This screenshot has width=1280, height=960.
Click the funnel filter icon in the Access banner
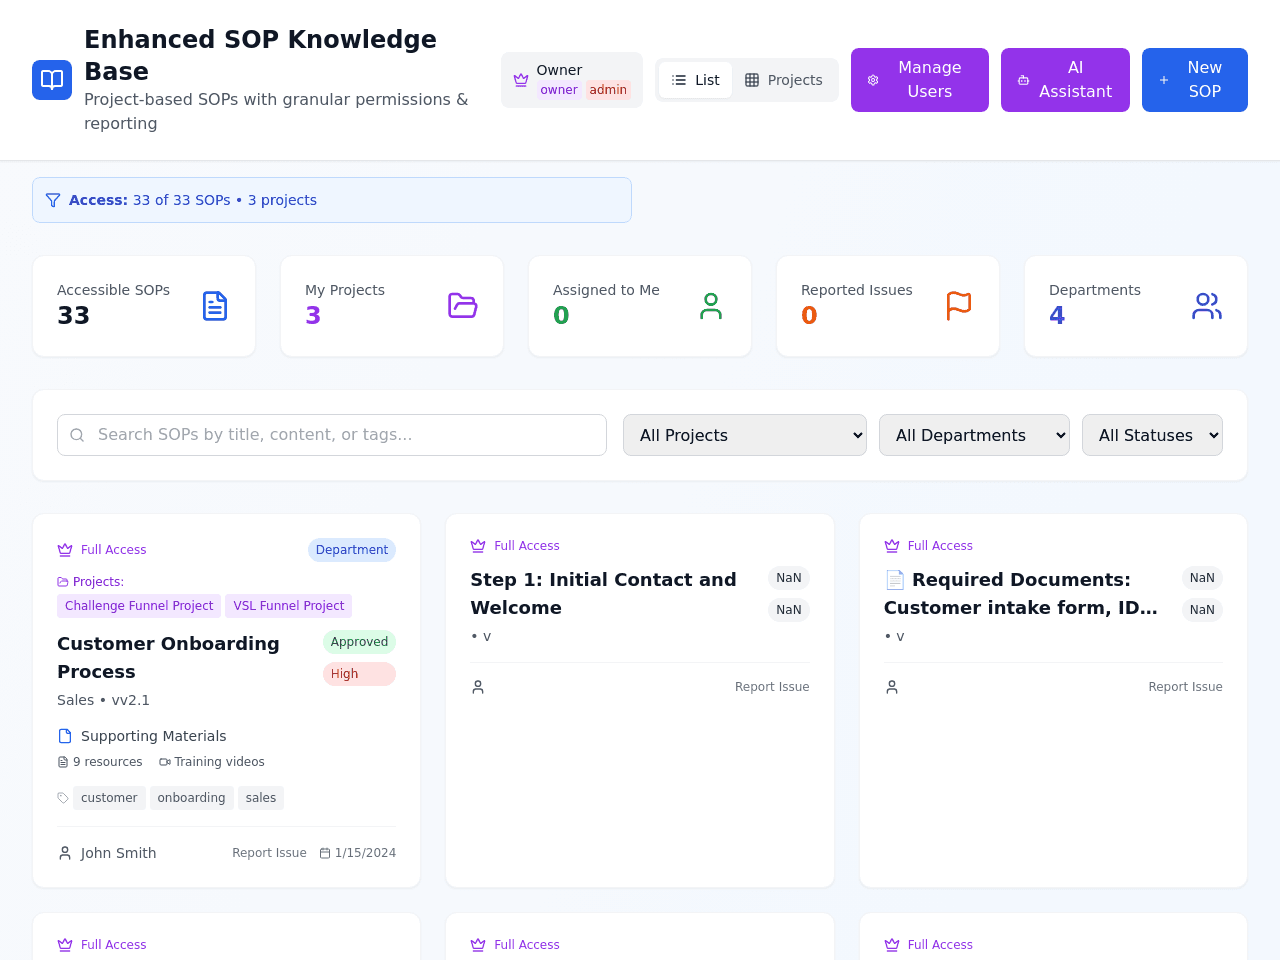click(x=53, y=200)
